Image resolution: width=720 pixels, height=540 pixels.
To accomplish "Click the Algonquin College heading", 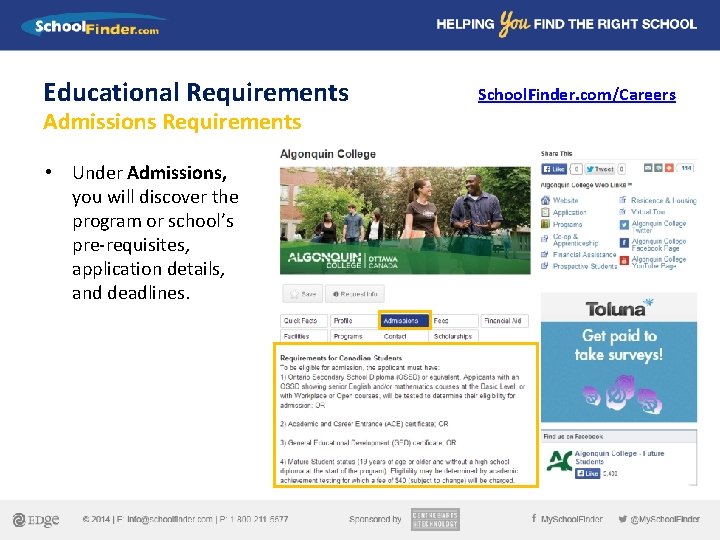I will [x=328, y=154].
